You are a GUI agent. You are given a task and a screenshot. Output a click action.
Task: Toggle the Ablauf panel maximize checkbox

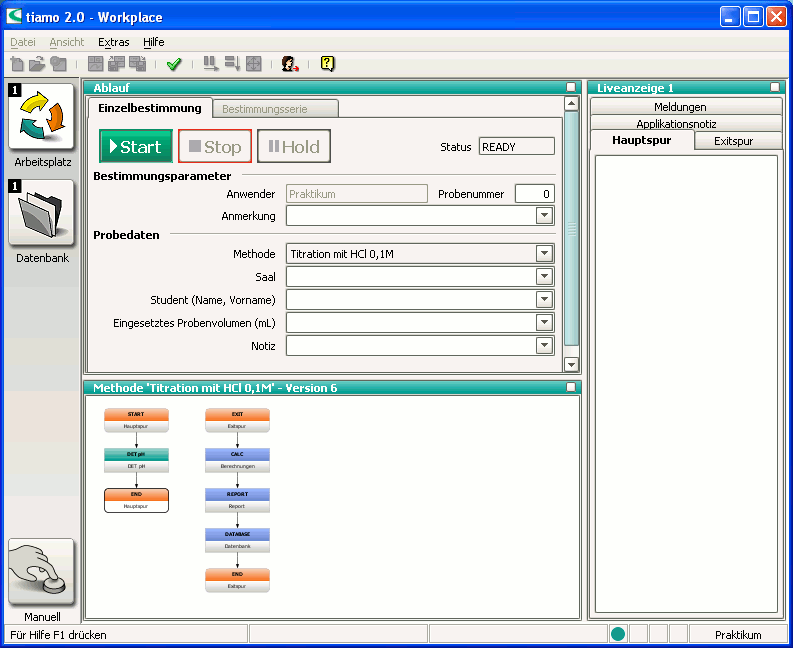tap(571, 88)
